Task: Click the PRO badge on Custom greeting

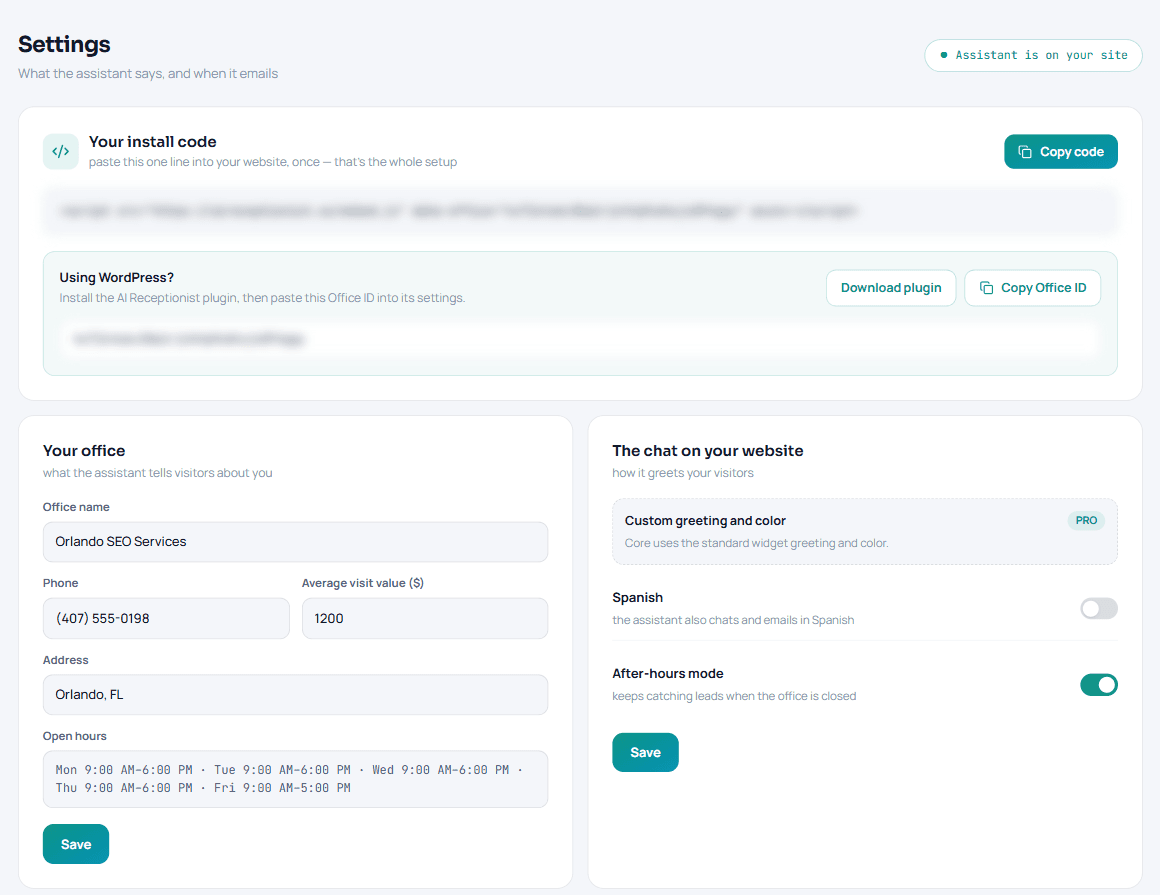Action: (1086, 520)
